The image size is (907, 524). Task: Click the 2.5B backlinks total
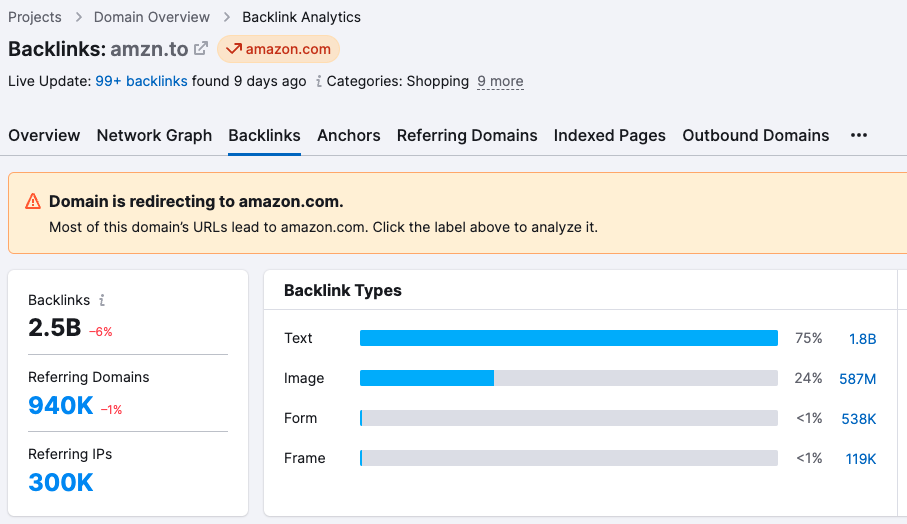tap(54, 328)
